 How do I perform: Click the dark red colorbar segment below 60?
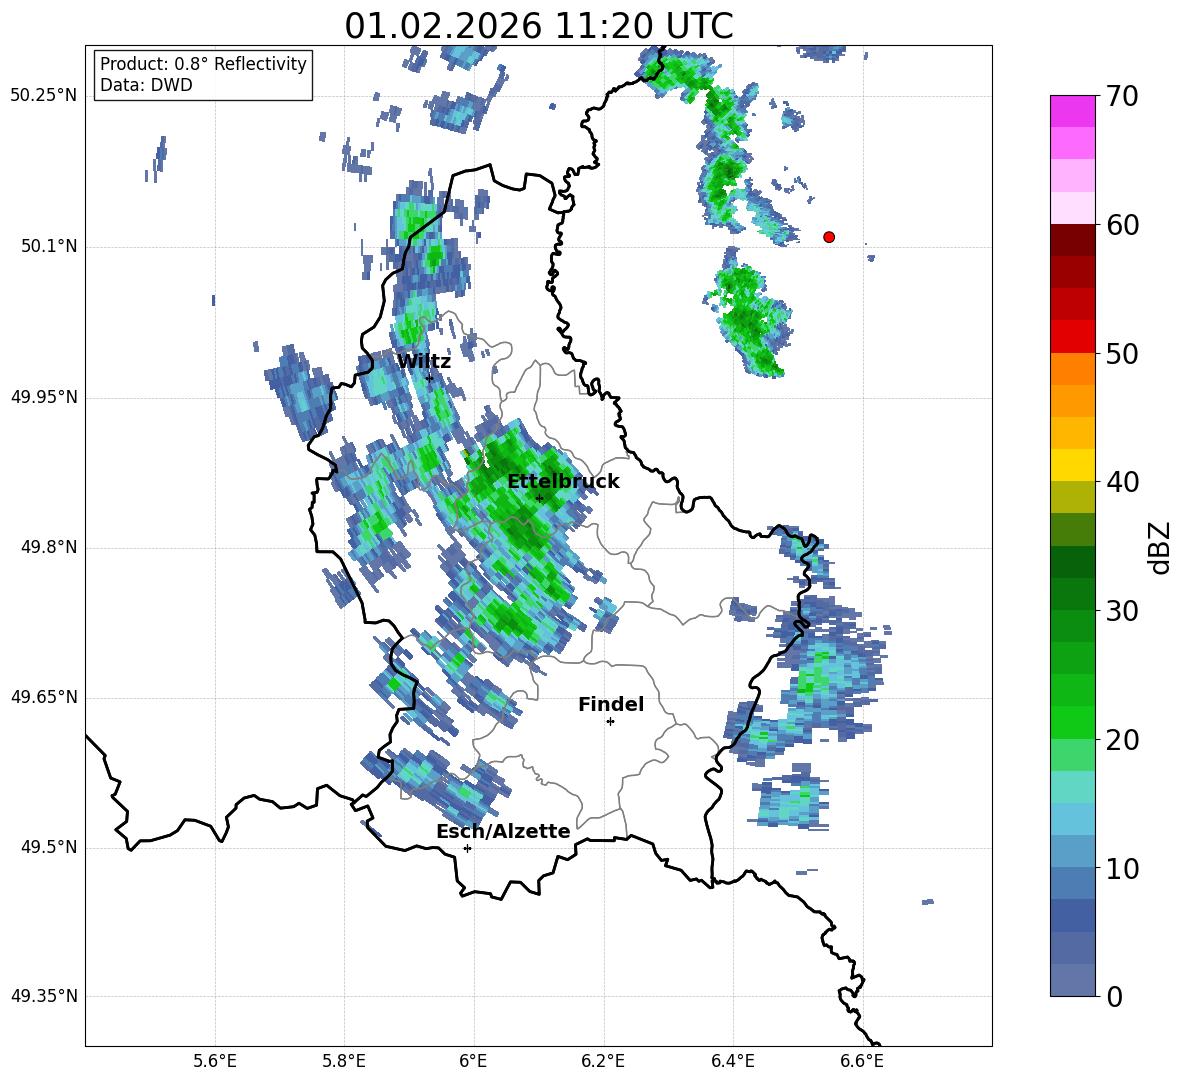coord(1072,239)
